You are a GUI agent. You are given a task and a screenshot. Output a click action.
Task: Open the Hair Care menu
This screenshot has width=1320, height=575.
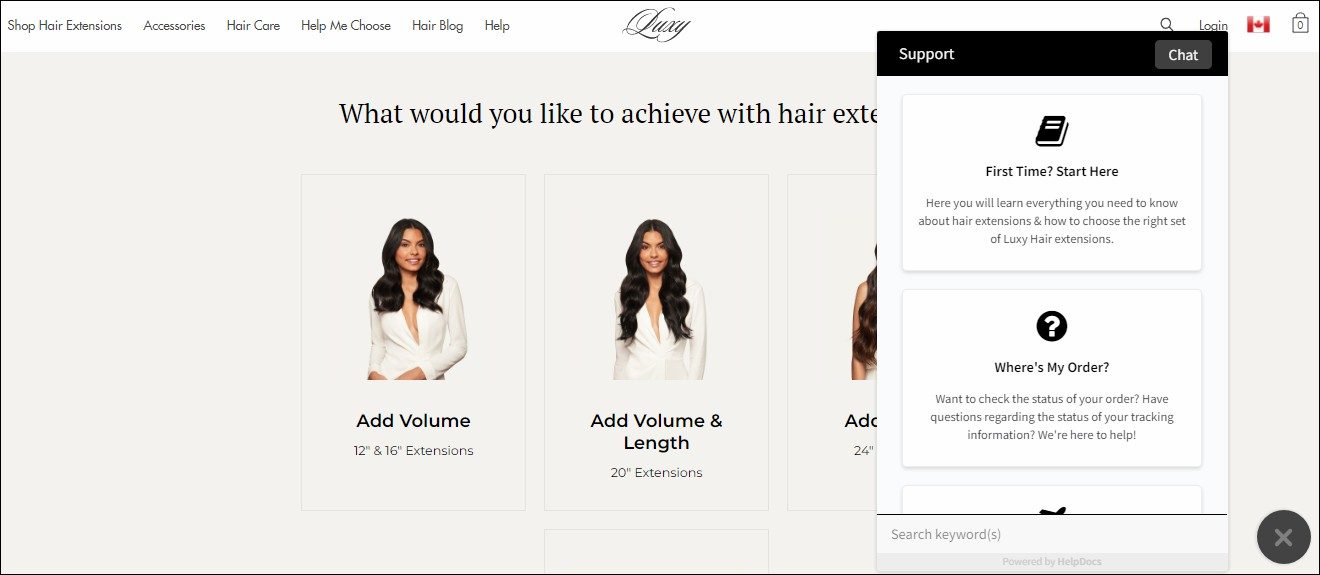pyautogui.click(x=253, y=26)
